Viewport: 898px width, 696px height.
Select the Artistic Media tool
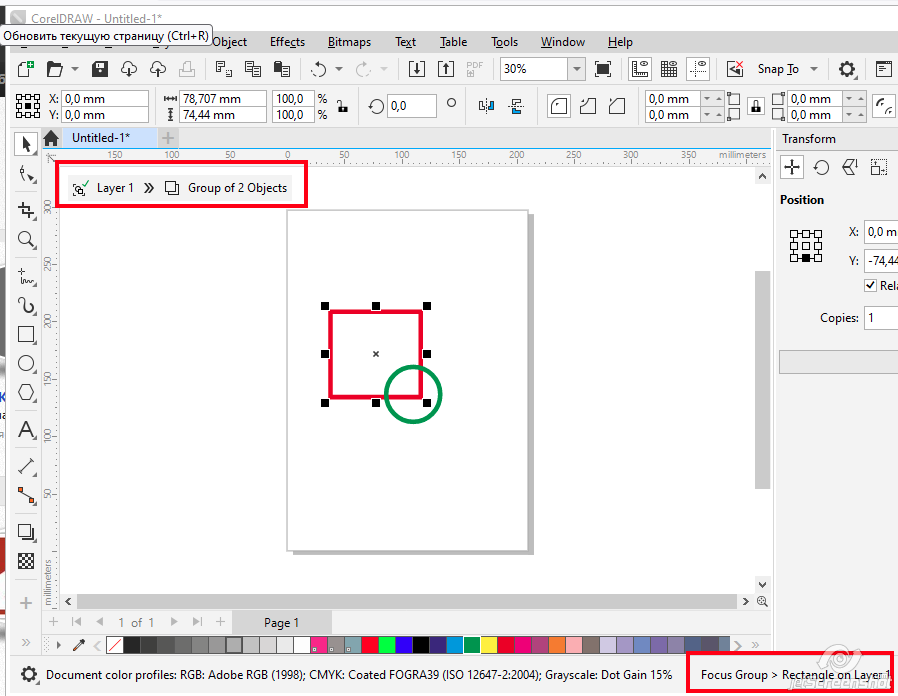[26, 306]
